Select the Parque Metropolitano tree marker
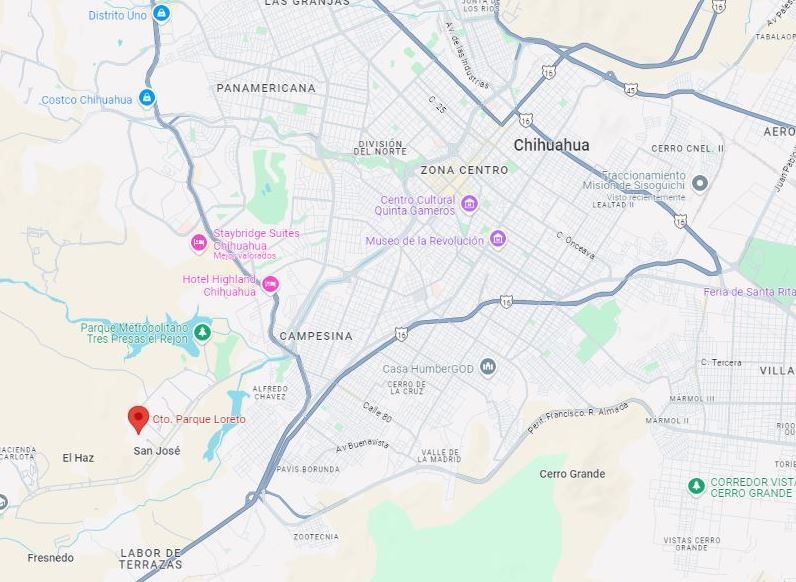This screenshot has height=582, width=796. click(x=203, y=333)
